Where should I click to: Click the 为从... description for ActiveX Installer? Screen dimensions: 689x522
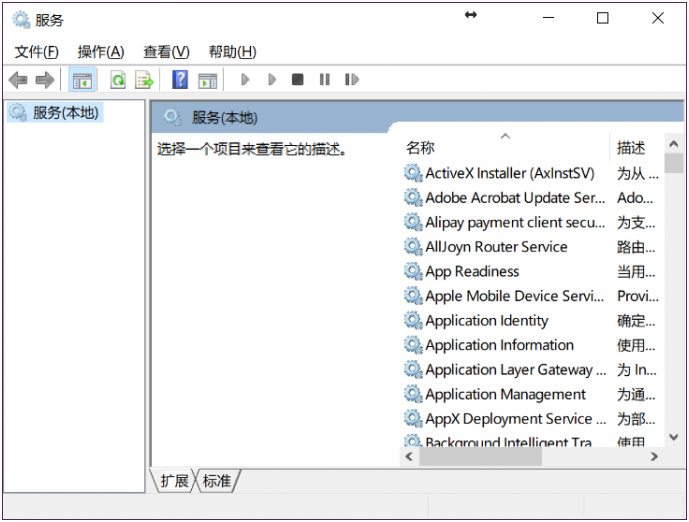point(638,174)
